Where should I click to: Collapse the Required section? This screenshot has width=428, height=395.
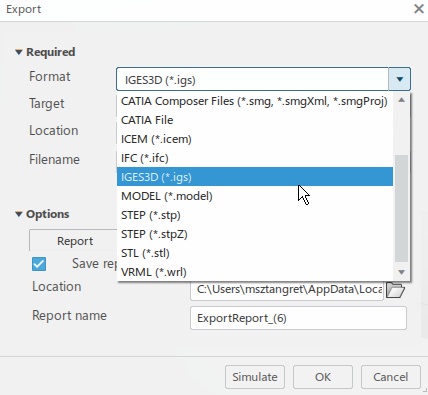click(19, 52)
